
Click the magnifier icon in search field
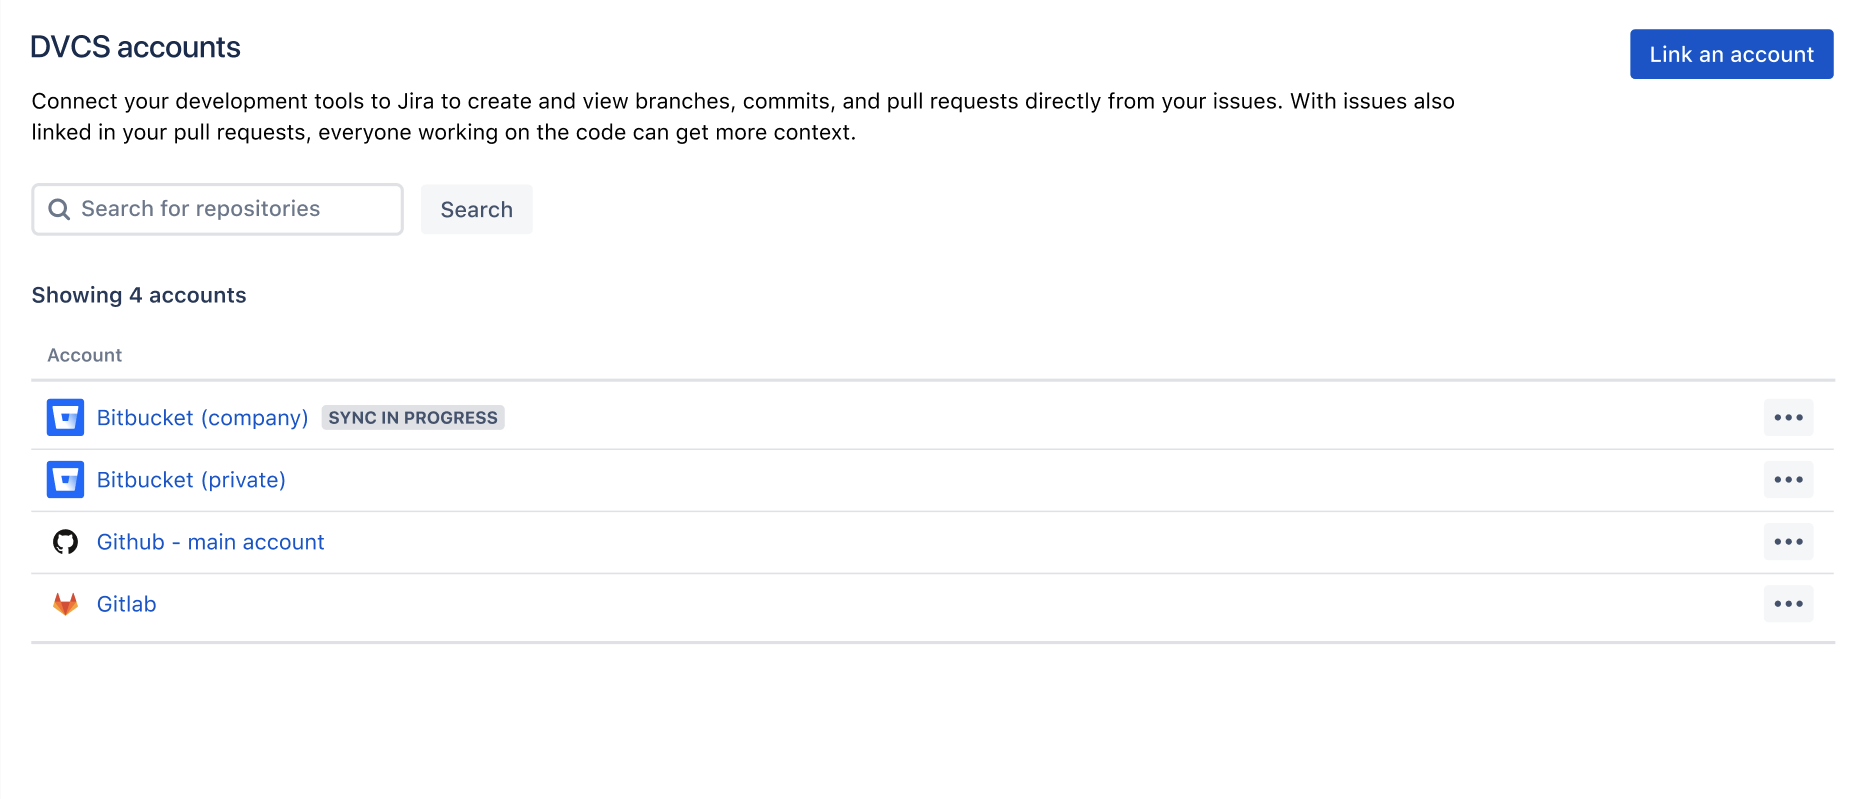pos(59,209)
